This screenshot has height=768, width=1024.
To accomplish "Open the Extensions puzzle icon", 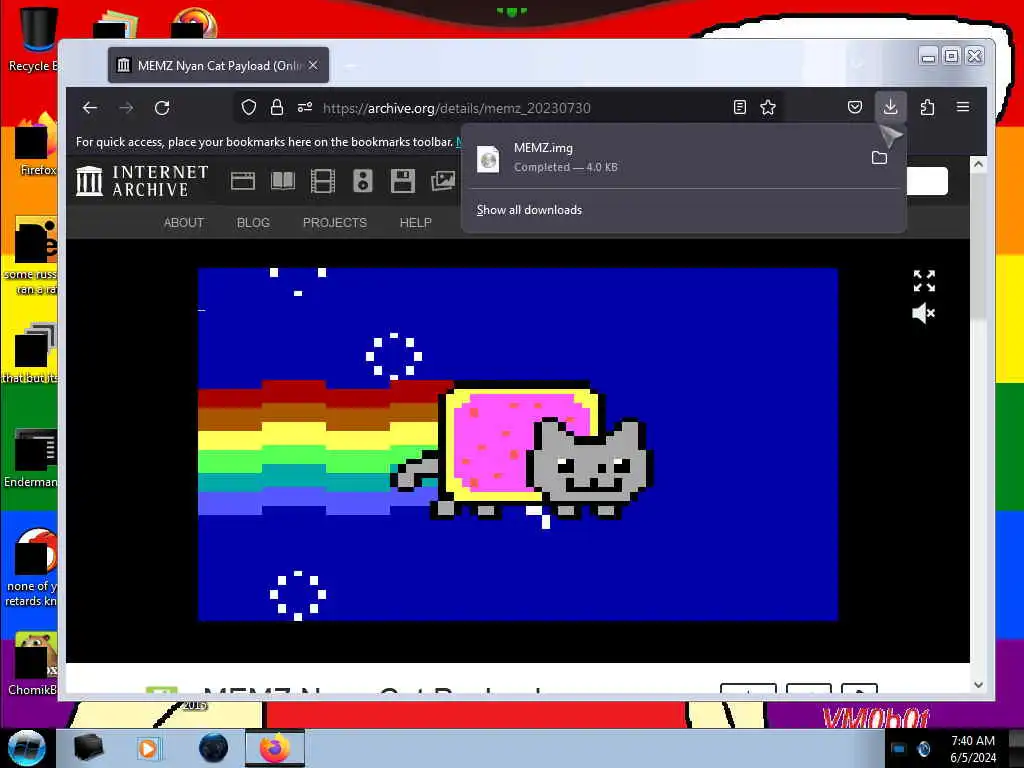I will pos(927,107).
